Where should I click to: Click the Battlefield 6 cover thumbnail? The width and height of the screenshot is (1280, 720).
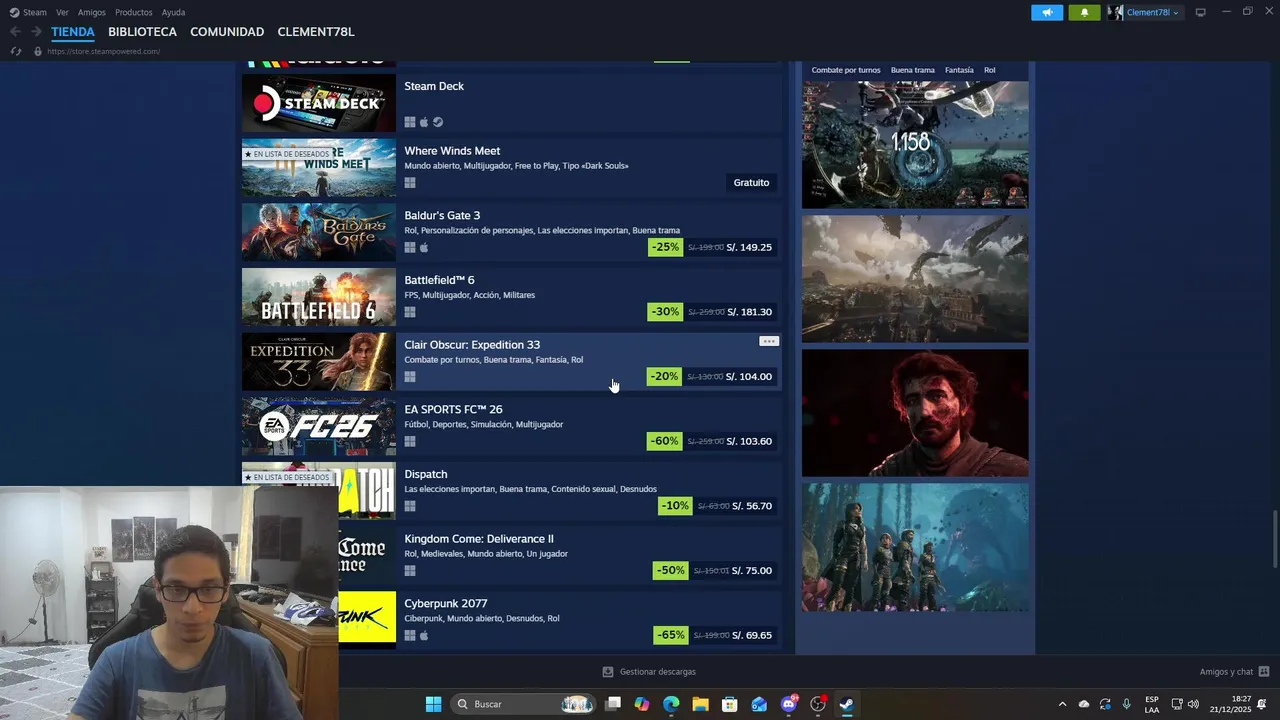[x=319, y=297]
